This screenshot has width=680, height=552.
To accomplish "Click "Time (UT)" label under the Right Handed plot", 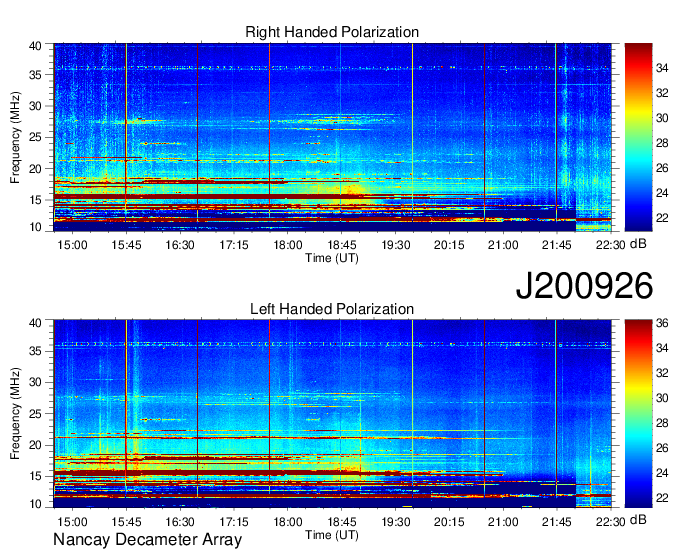I will tap(332, 258).
